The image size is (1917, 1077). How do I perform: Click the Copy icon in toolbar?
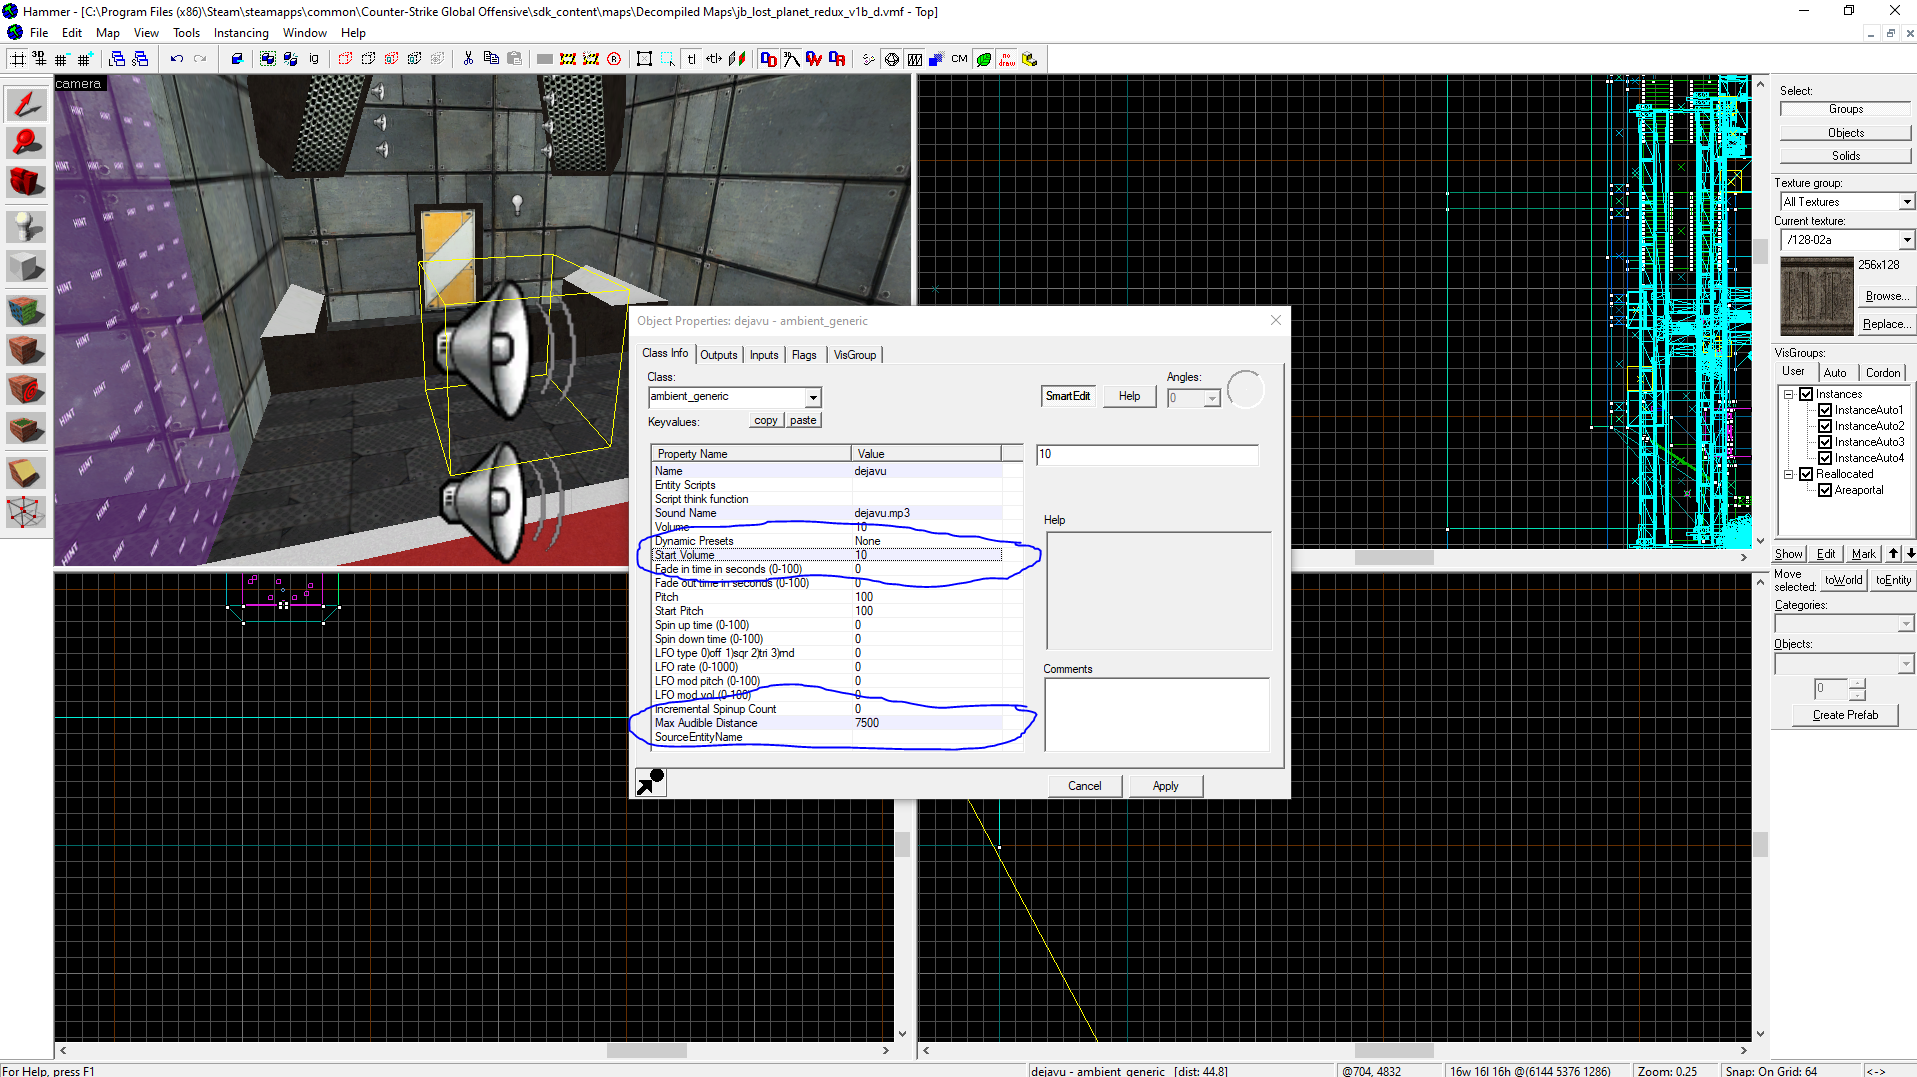click(491, 59)
